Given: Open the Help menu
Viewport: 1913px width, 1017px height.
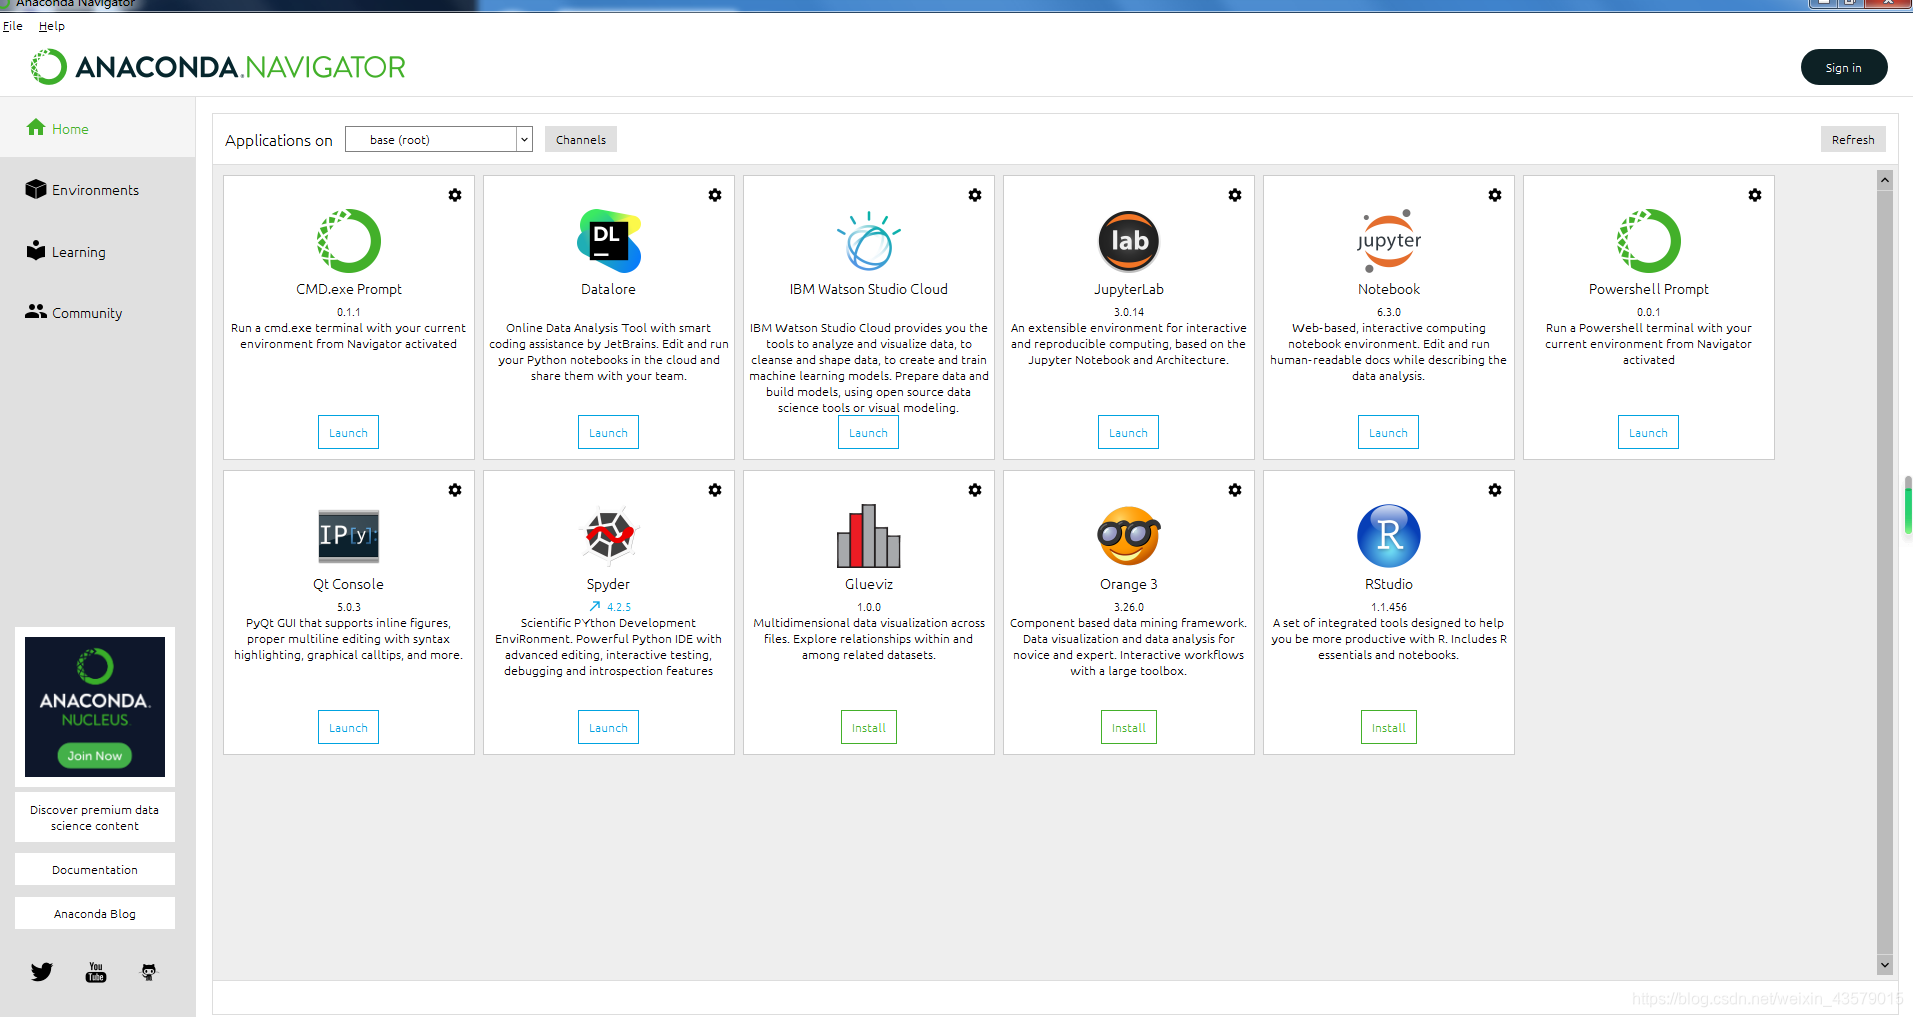Looking at the screenshot, I should click(52, 26).
